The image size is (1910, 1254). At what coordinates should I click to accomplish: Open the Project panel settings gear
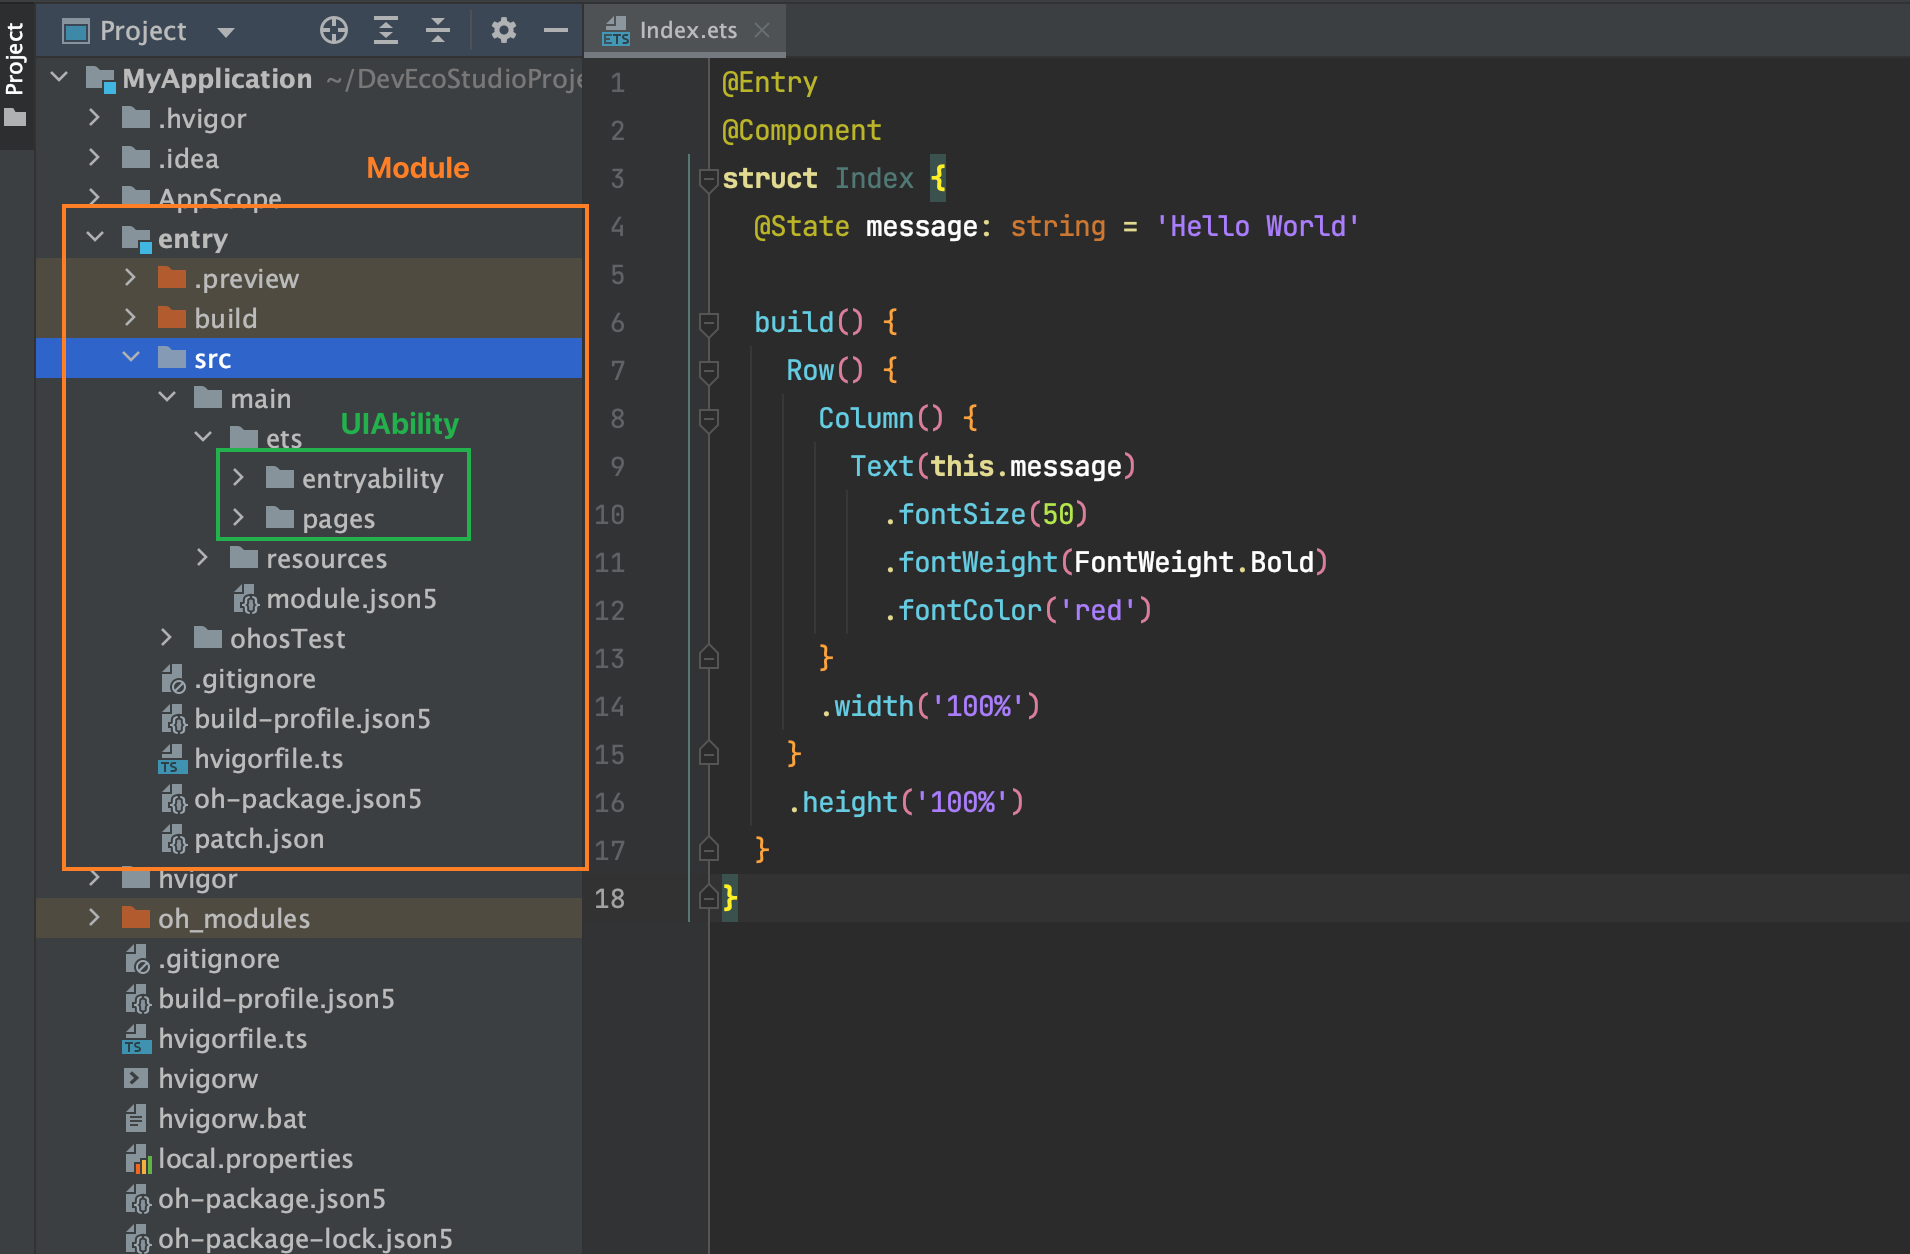pos(503,31)
